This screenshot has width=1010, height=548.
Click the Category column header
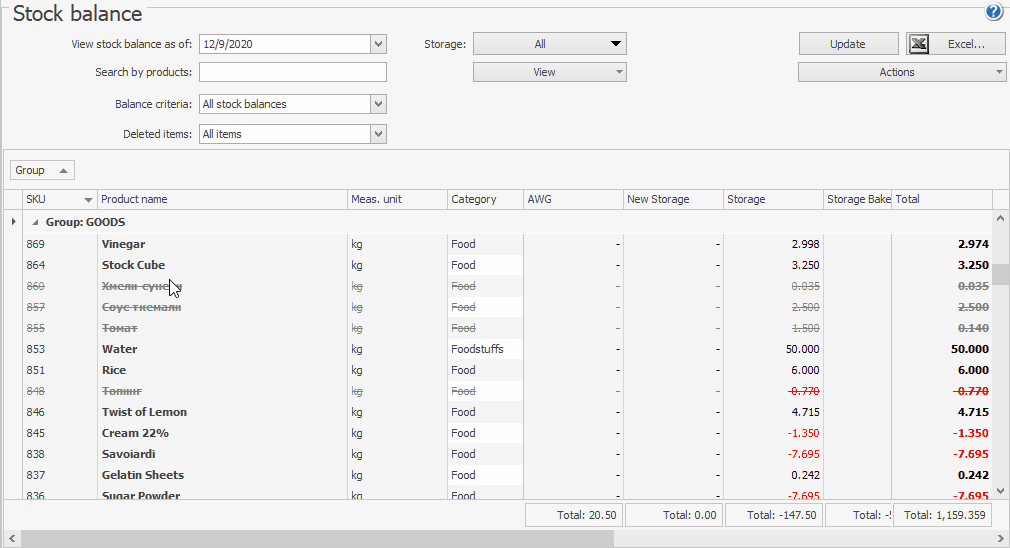pos(484,200)
